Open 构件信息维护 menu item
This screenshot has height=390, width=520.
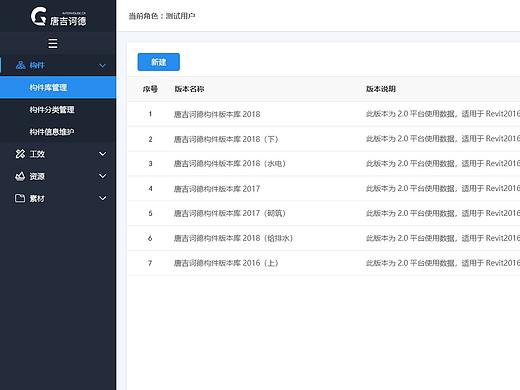[x=58, y=132]
